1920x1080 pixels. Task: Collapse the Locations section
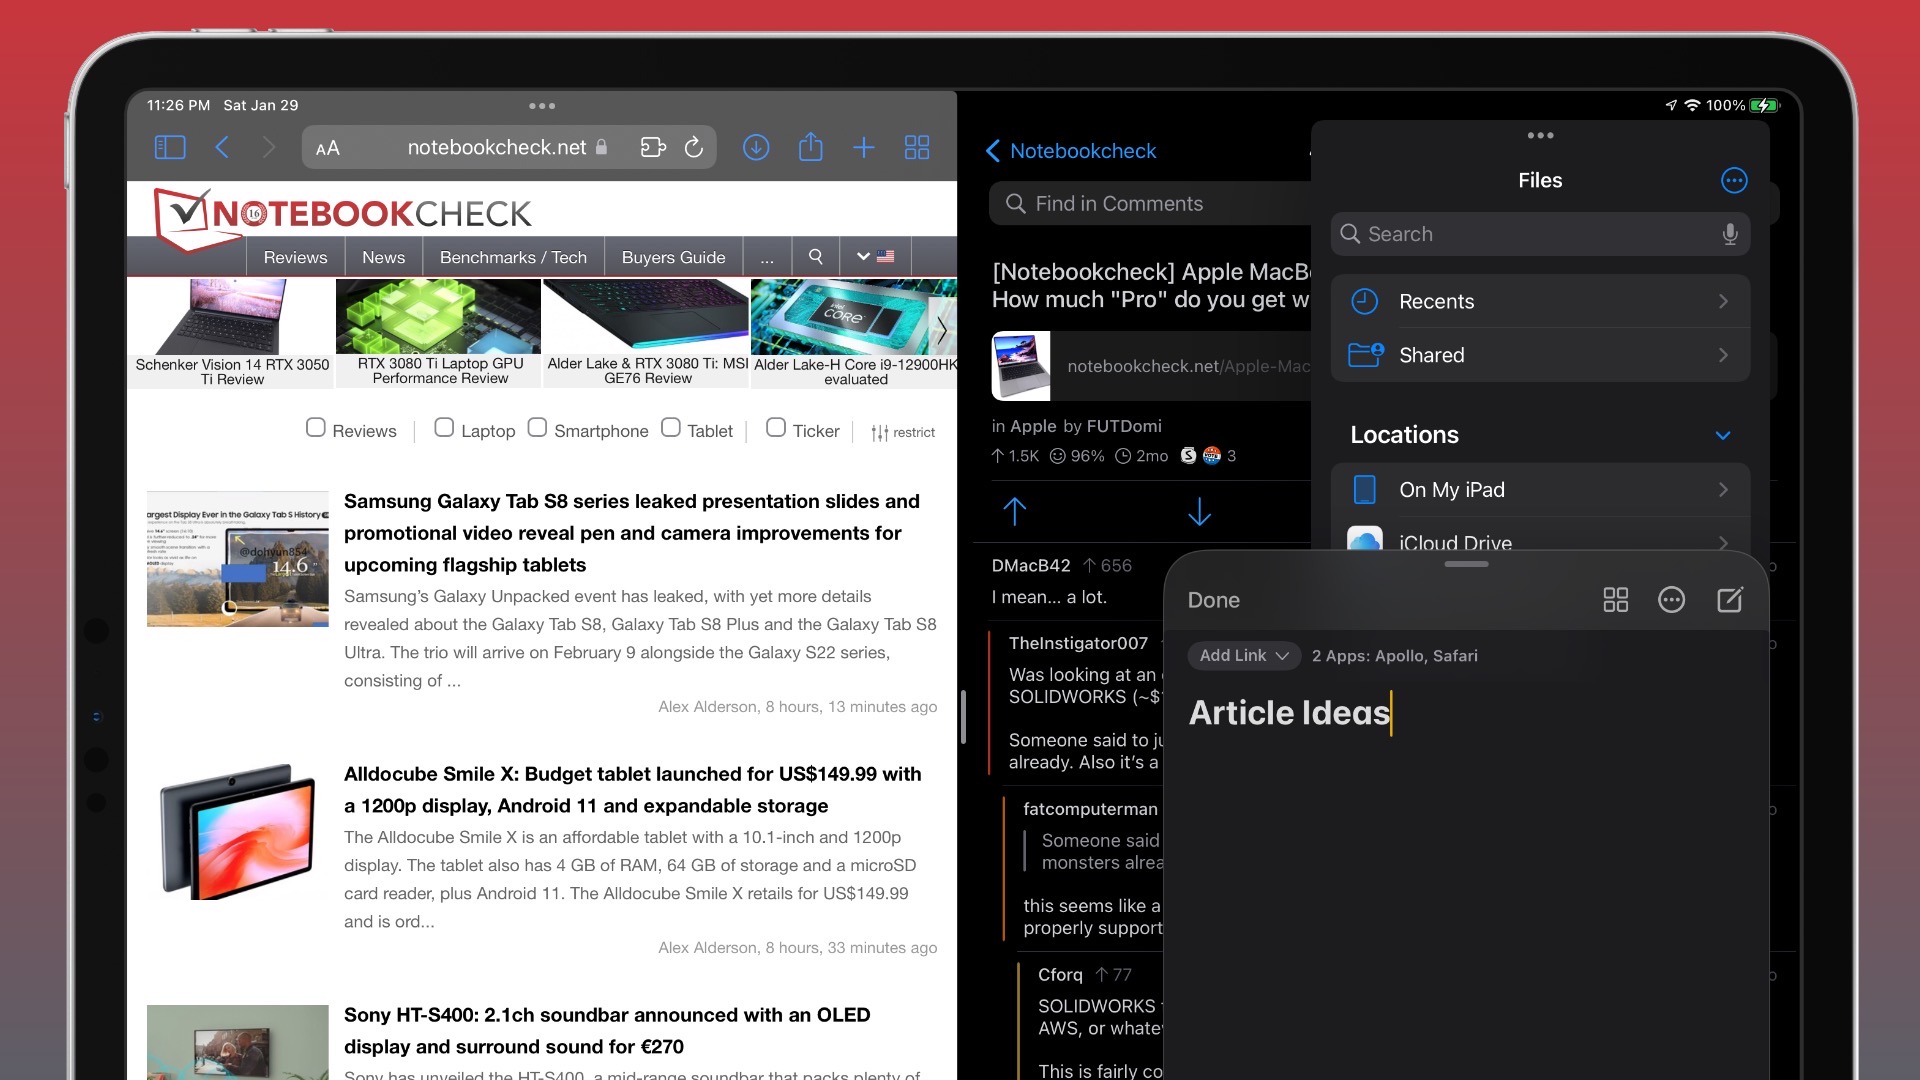click(x=1722, y=435)
